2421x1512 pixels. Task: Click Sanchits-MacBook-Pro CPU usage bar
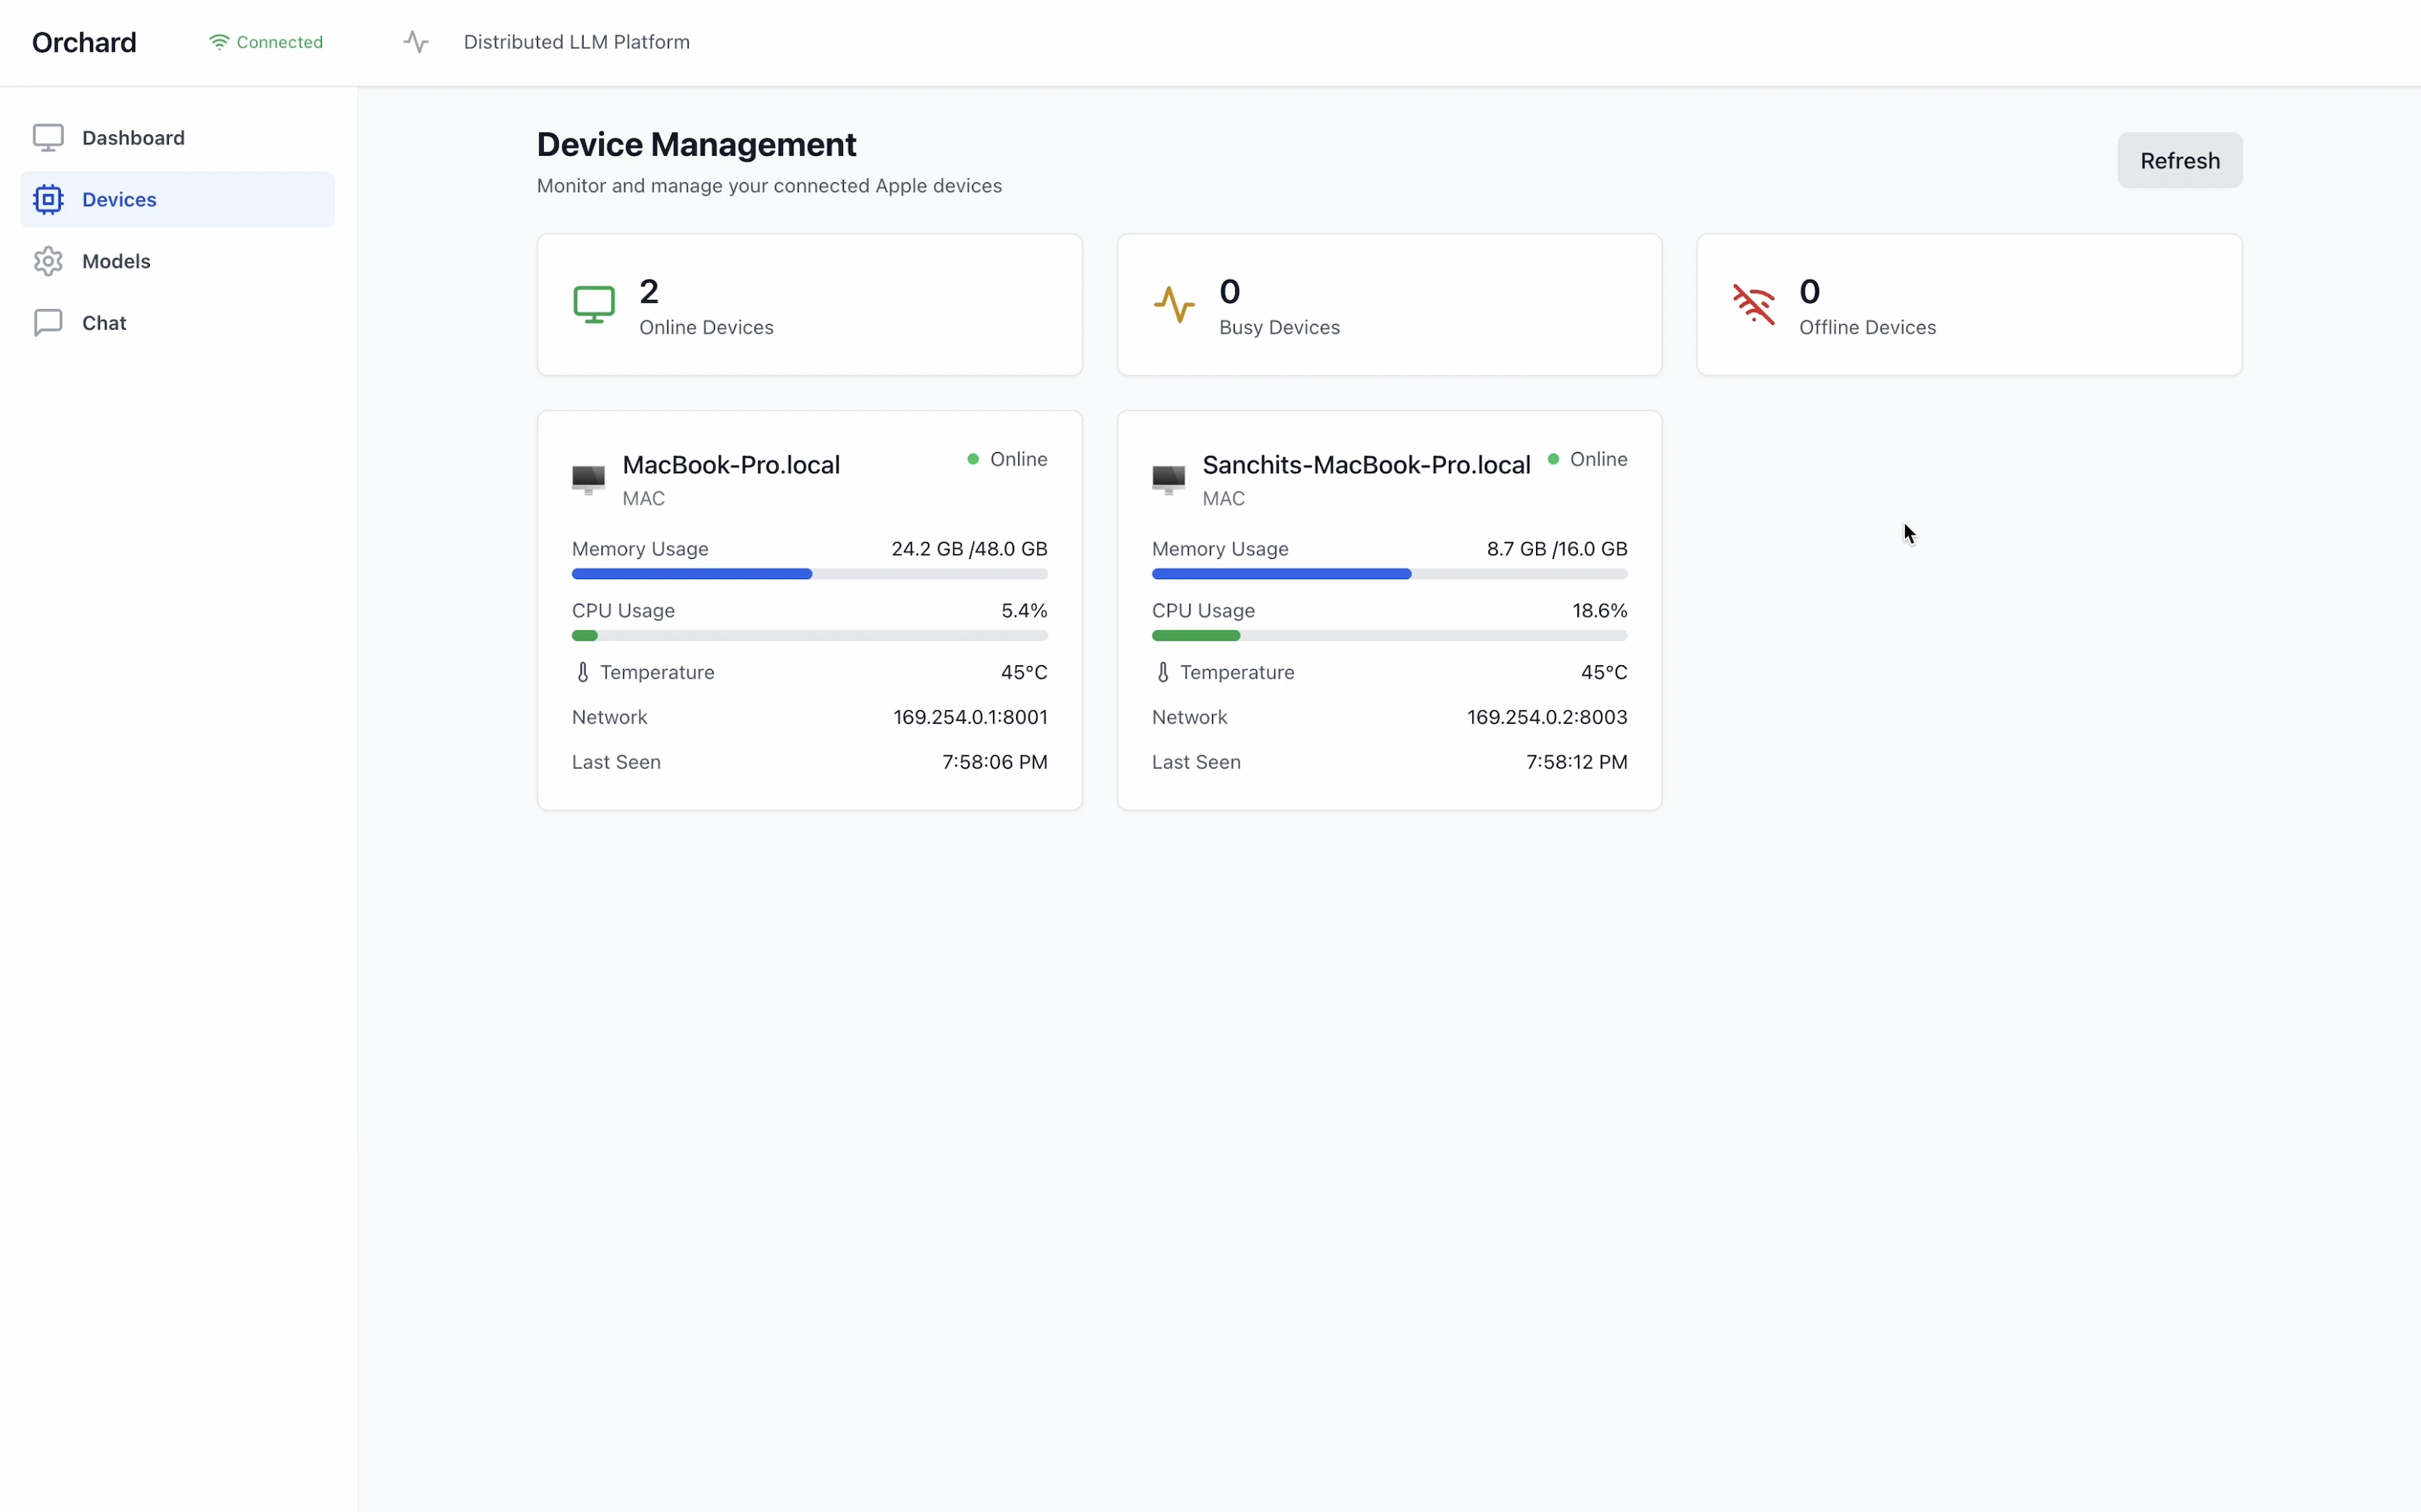(x=1389, y=636)
